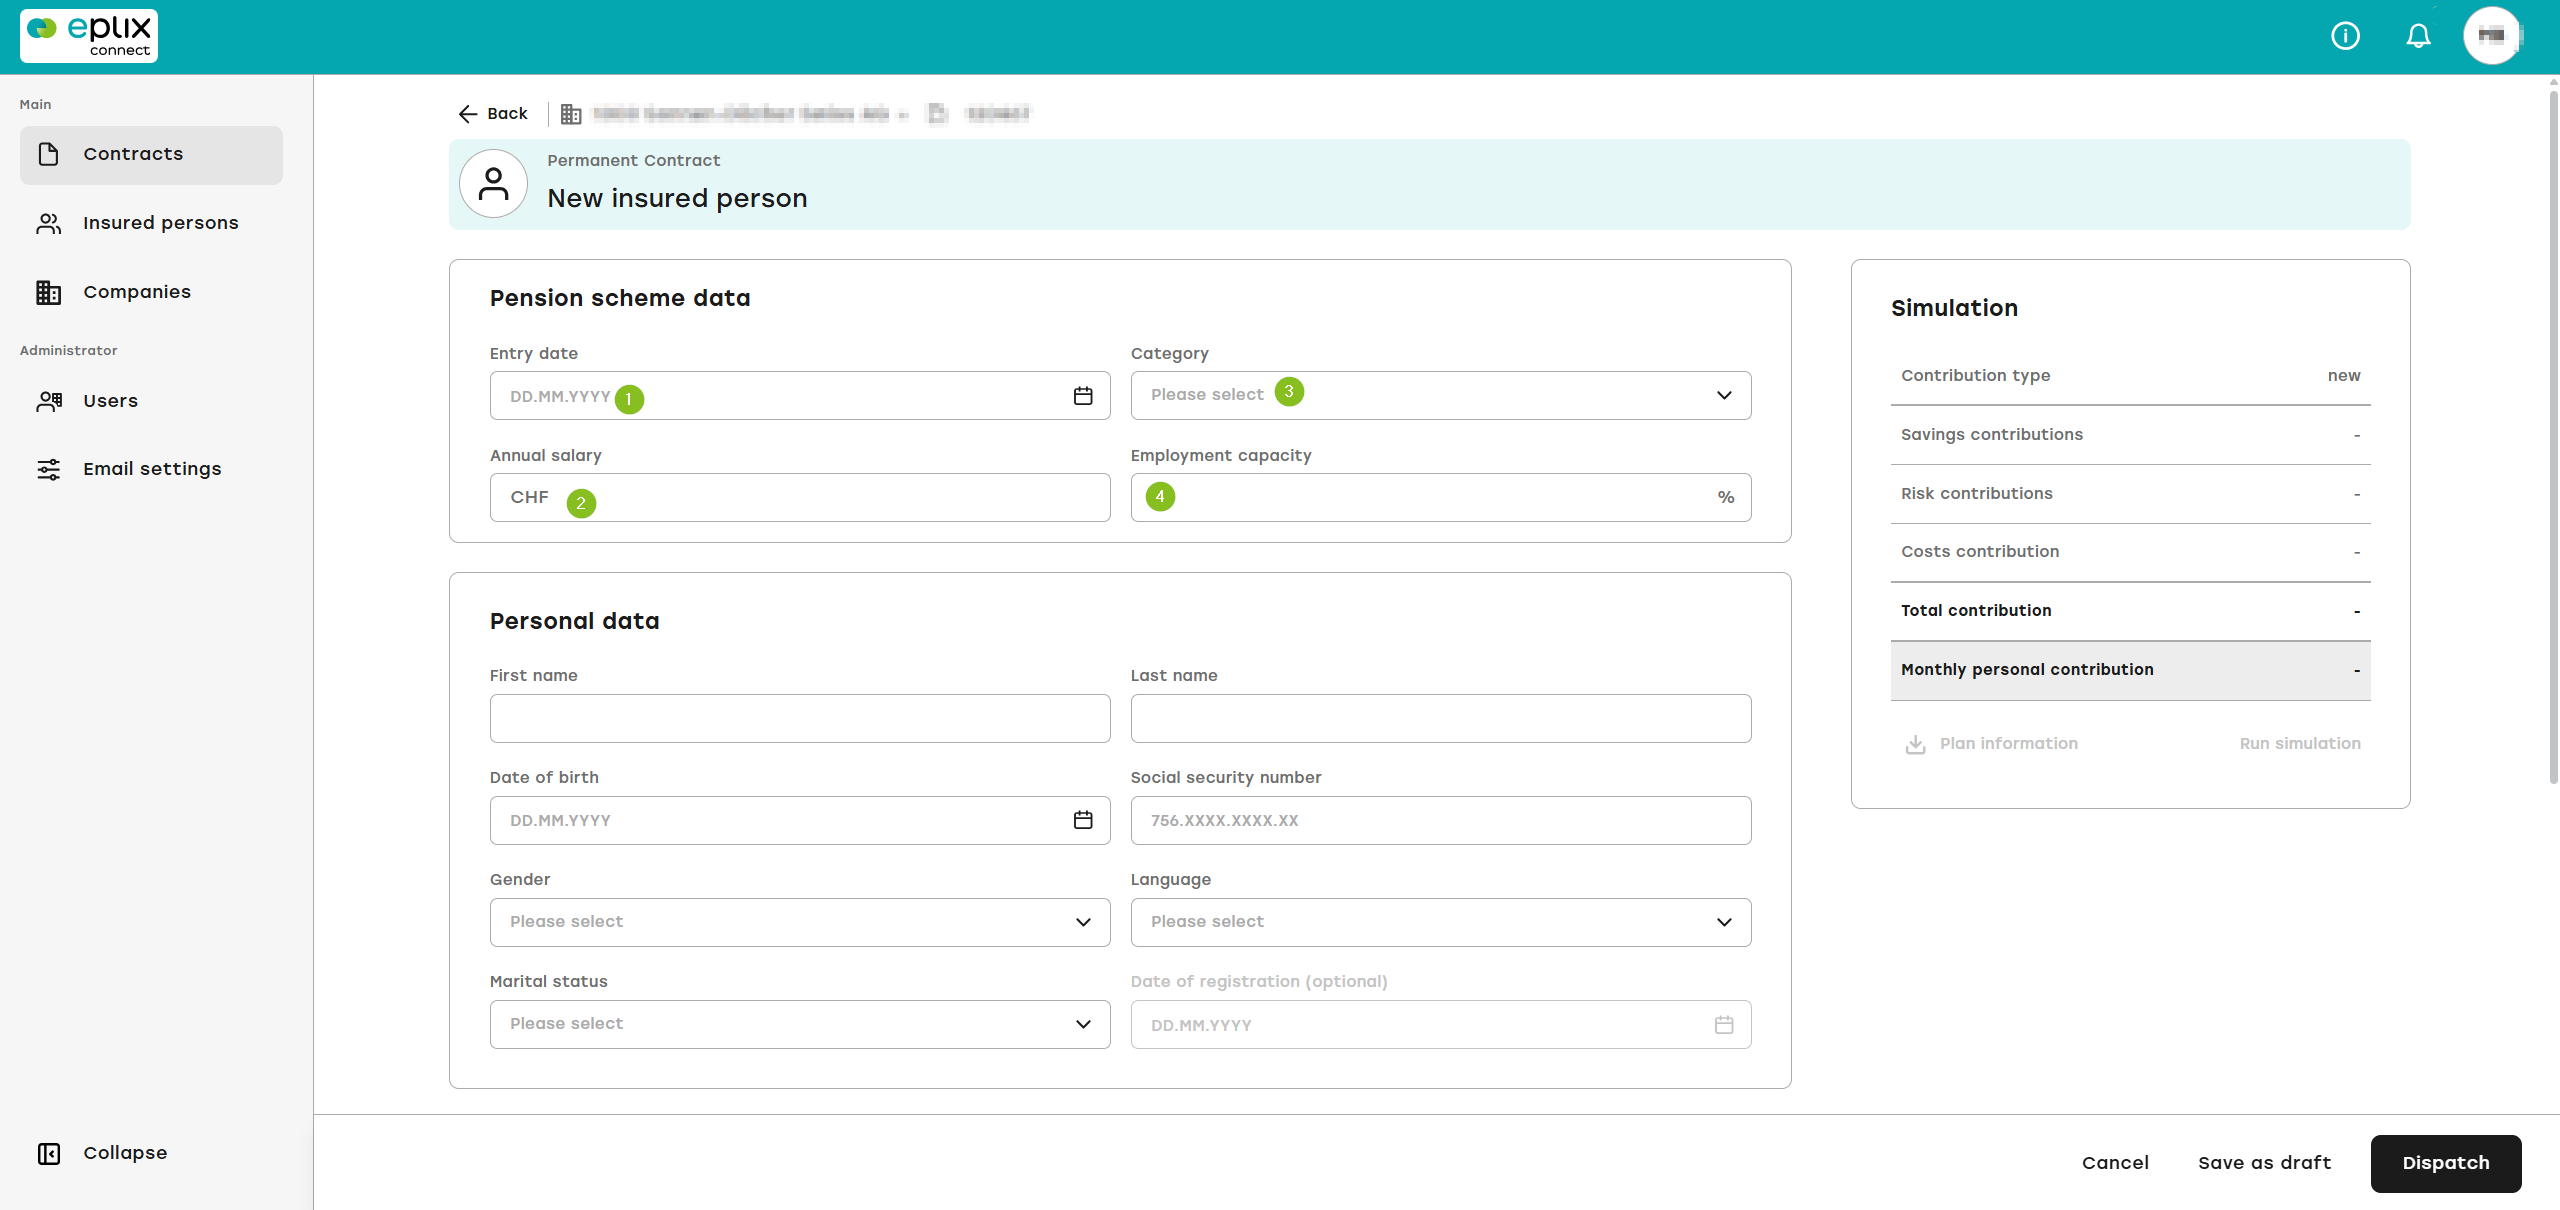Screen dimensions: 2560x1210
Task: Click 'Personal data' heading
Action: tap(574, 621)
